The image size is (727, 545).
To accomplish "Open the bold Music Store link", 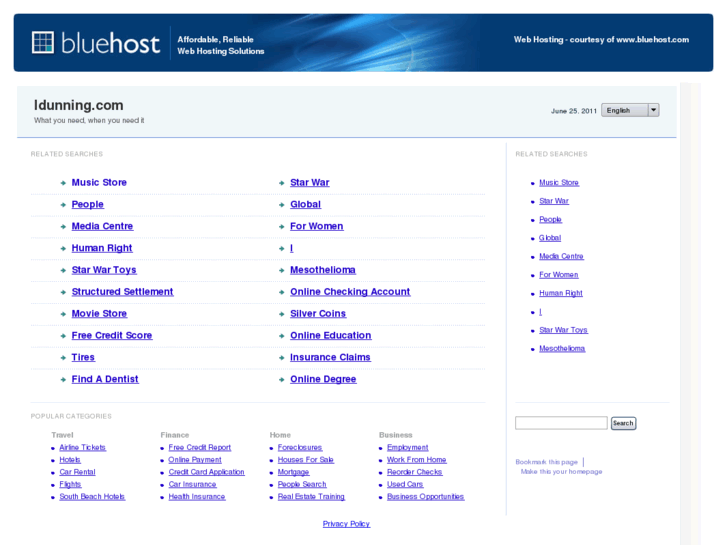I will point(99,183).
